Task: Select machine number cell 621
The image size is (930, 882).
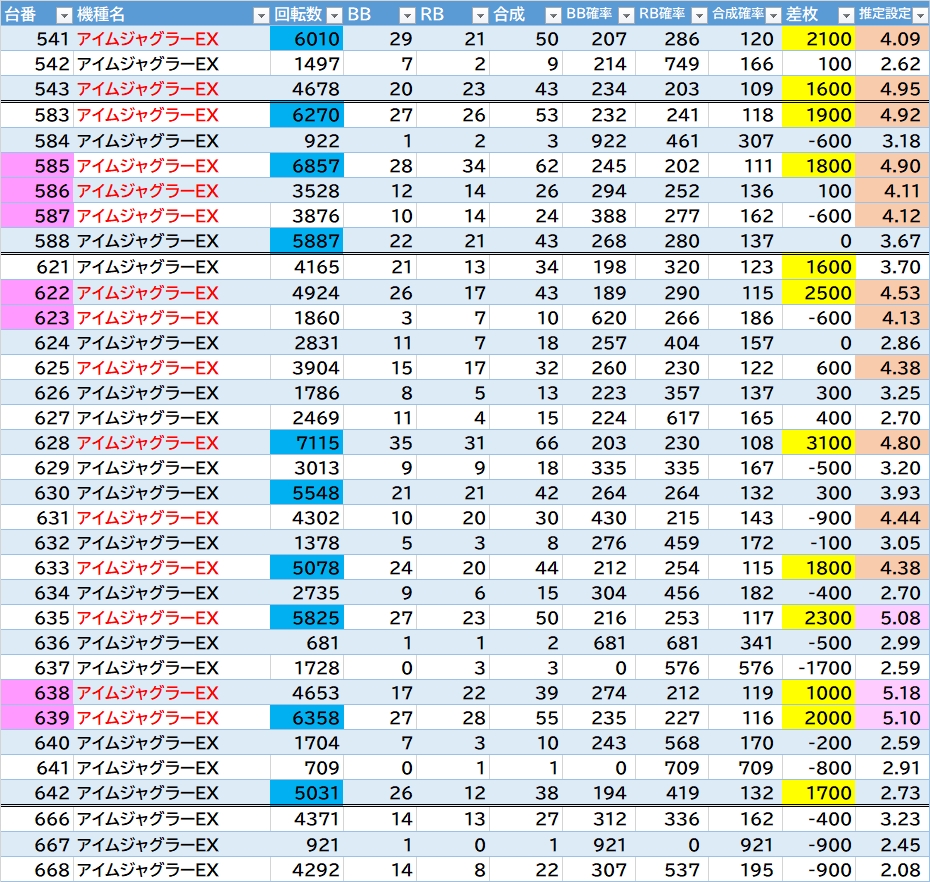Action: 37,267
